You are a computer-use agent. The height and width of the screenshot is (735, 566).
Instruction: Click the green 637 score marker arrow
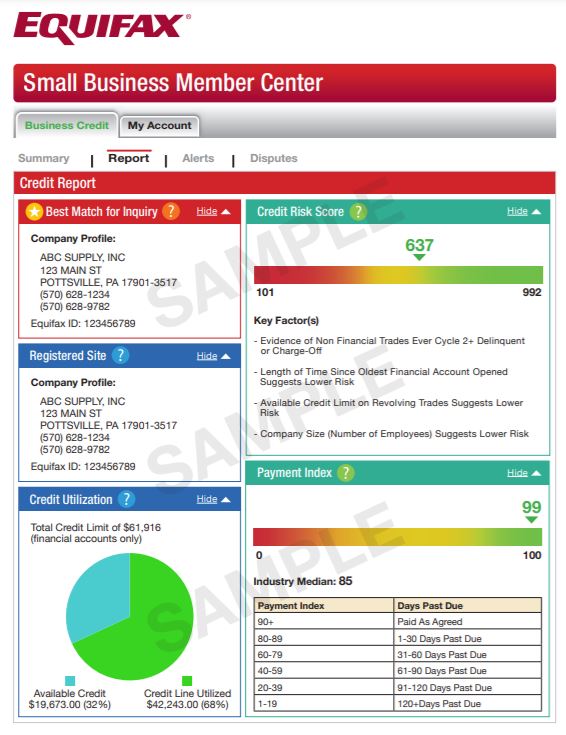419,257
